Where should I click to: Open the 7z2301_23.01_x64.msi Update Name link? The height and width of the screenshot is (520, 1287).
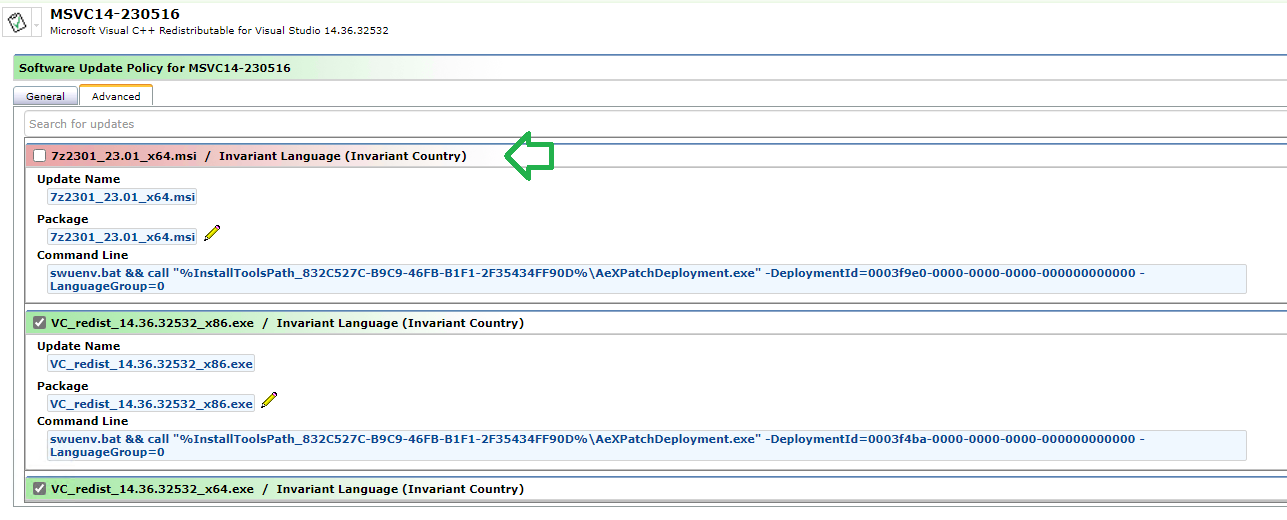(x=122, y=197)
